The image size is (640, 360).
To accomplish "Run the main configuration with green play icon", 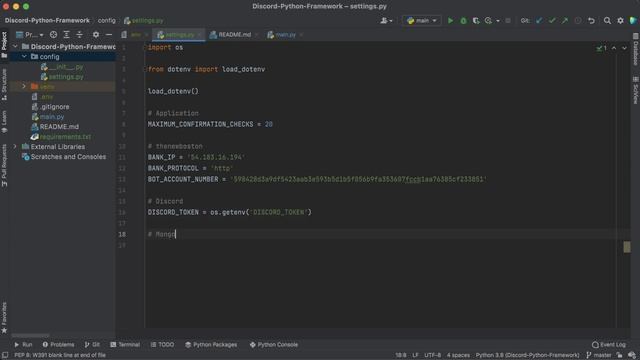I will (450, 20).
